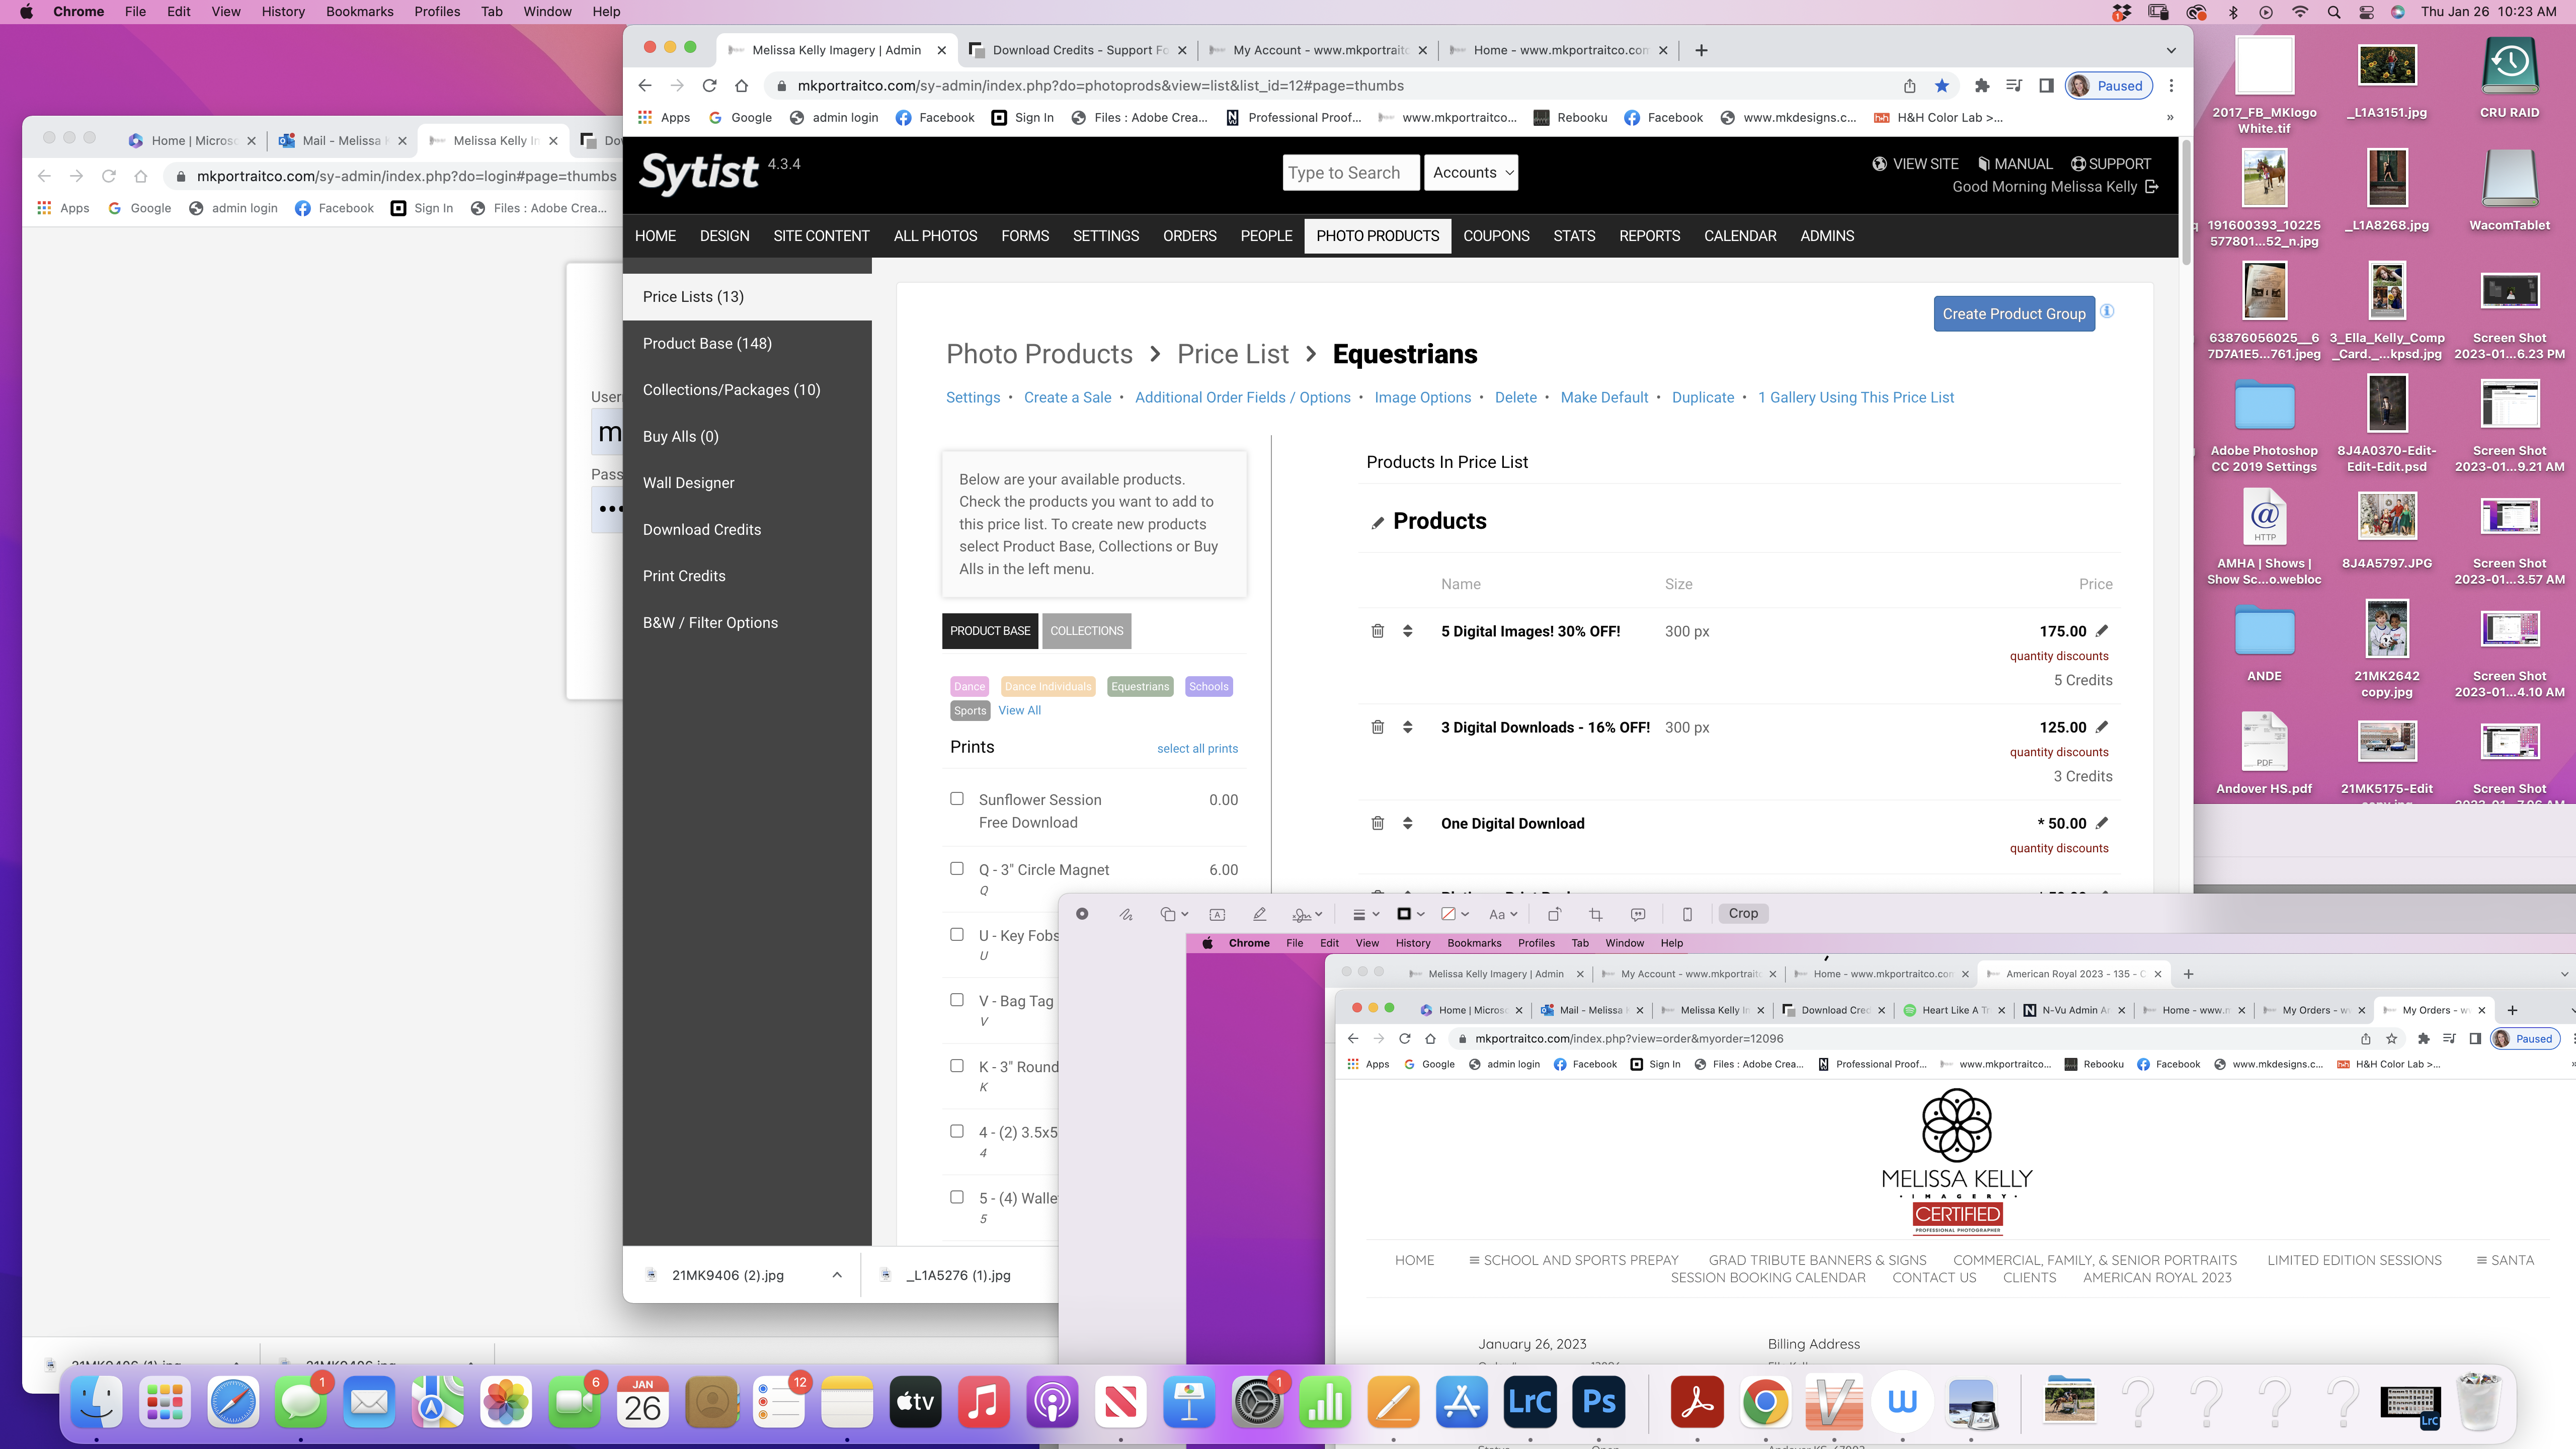This screenshot has height=1449, width=2576.
Task: Click the Equestrians category tag
Action: [1140, 687]
